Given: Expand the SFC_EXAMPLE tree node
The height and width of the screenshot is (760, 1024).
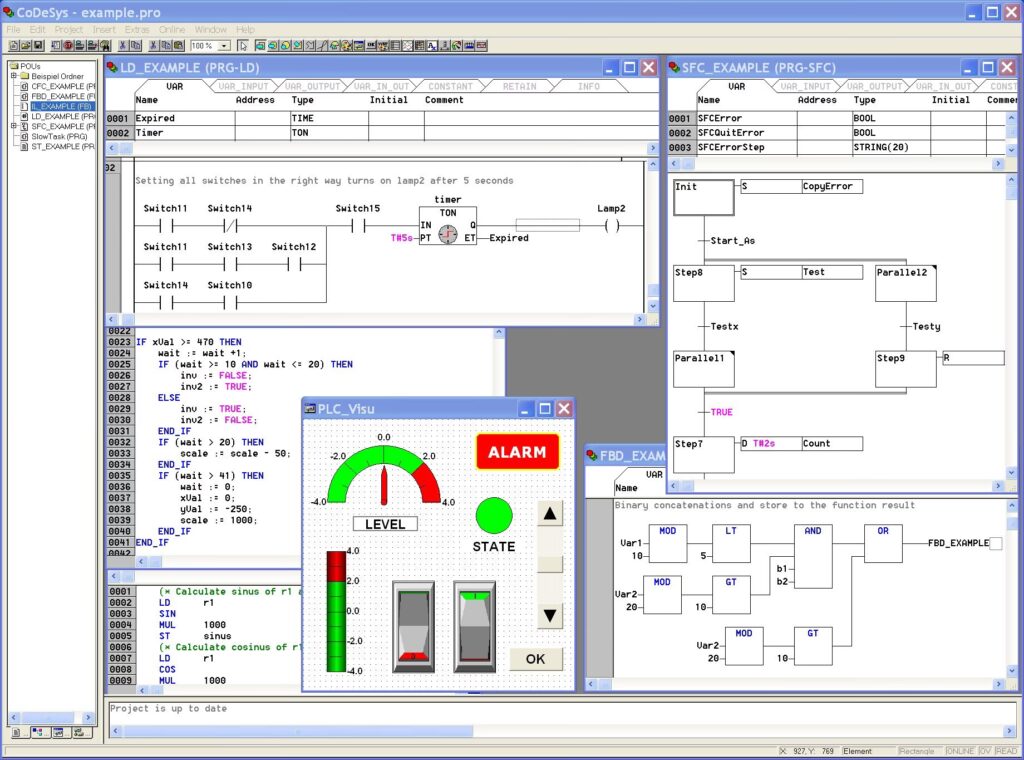Looking at the screenshot, I should 13,126.
